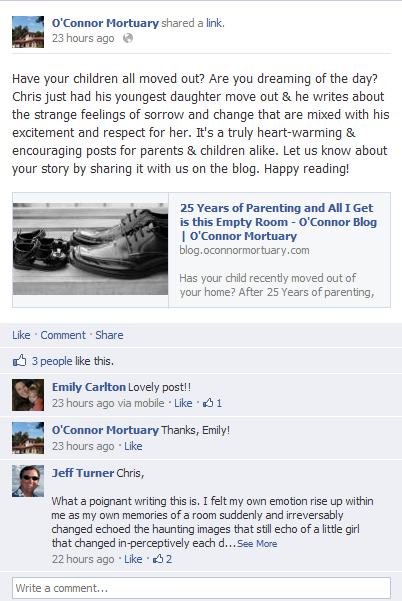The width and height of the screenshot is (402, 601).
Task: View the 3 people who like this
Action: (x=52, y=361)
